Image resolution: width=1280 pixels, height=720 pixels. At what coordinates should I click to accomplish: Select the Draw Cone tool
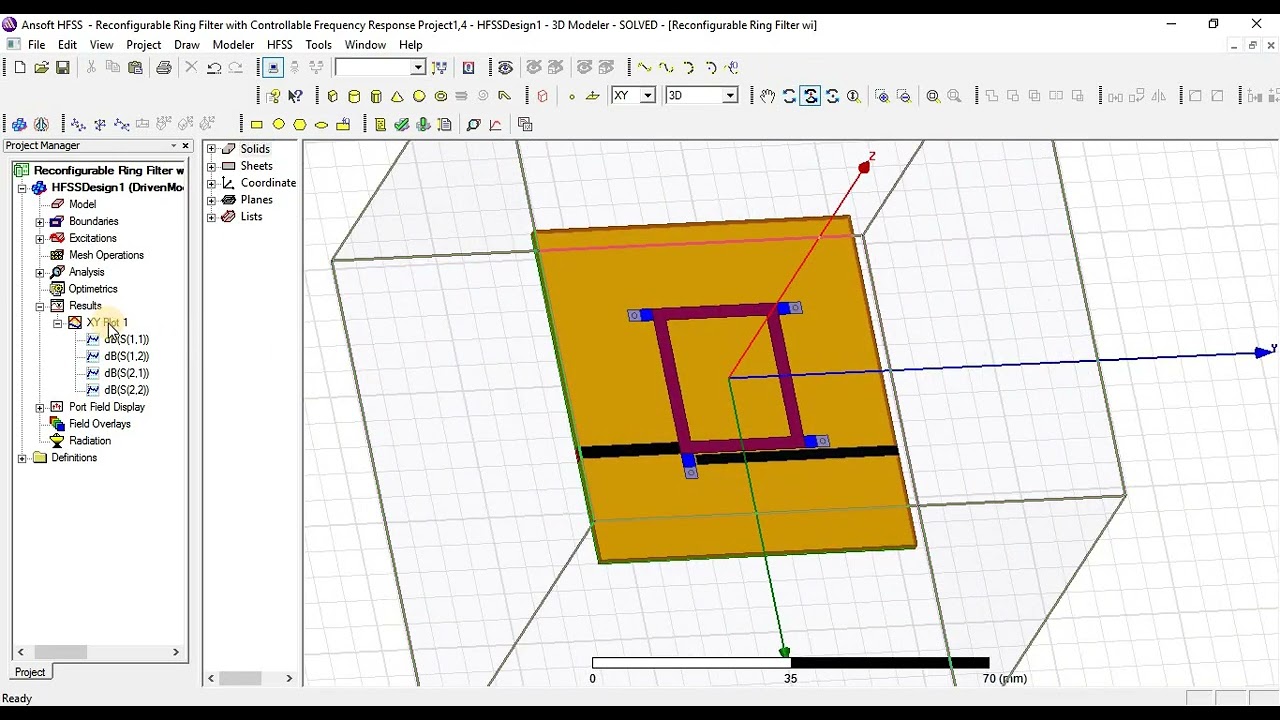[397, 96]
